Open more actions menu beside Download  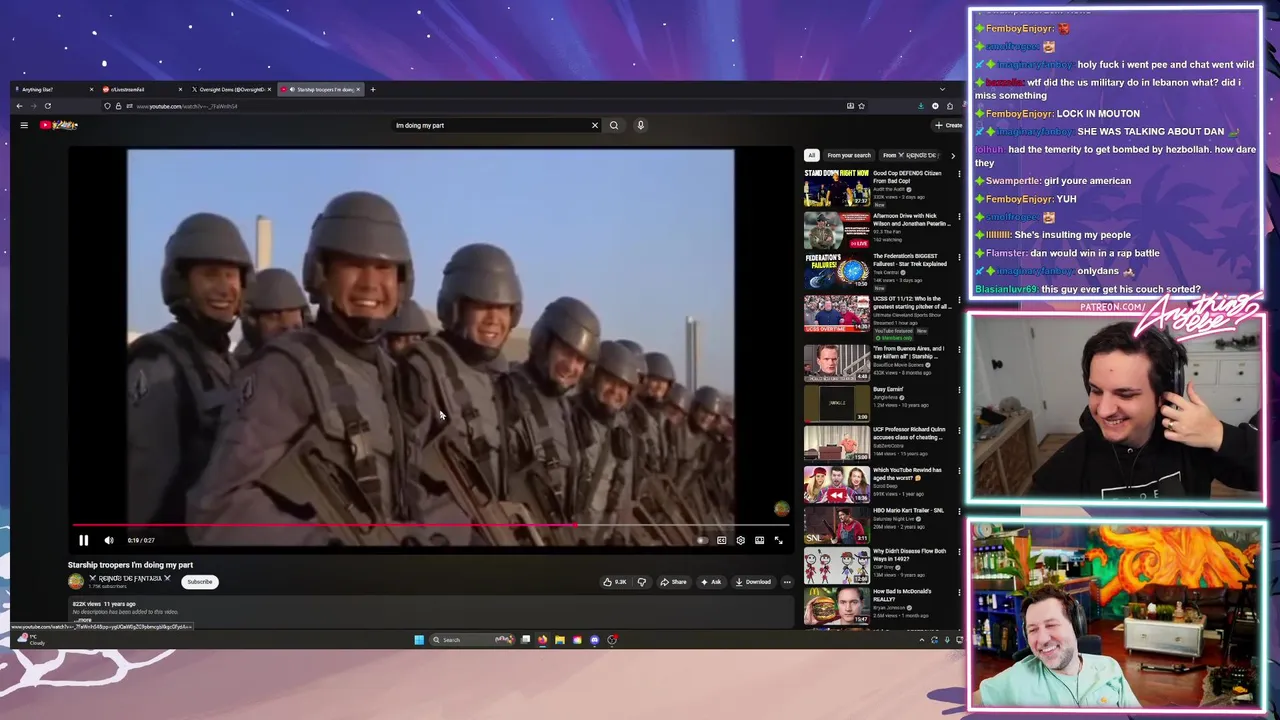pos(787,582)
